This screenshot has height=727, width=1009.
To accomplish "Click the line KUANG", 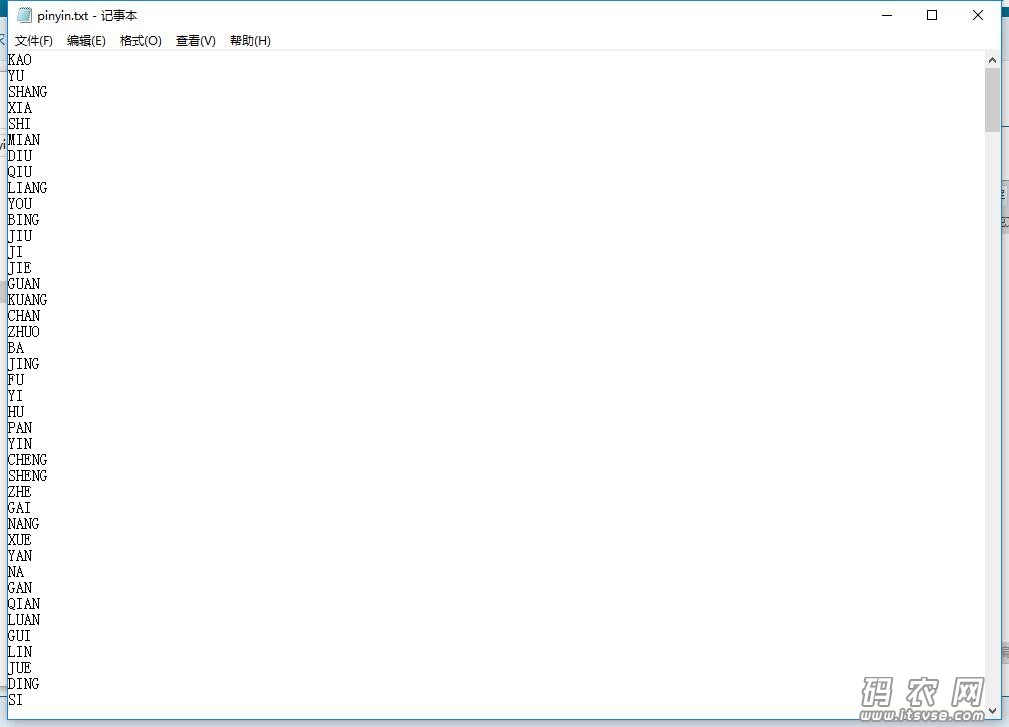I will coord(27,300).
